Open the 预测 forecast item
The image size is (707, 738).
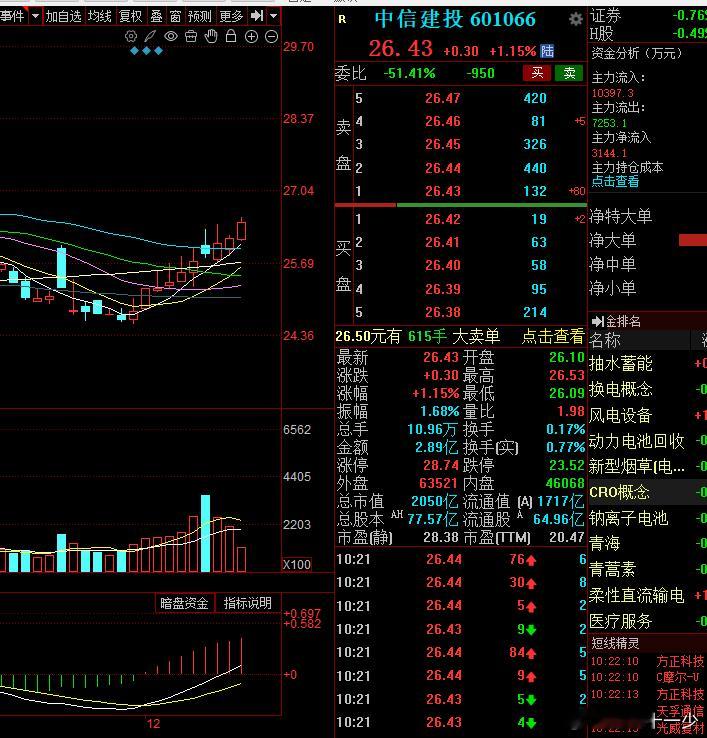tap(200, 16)
